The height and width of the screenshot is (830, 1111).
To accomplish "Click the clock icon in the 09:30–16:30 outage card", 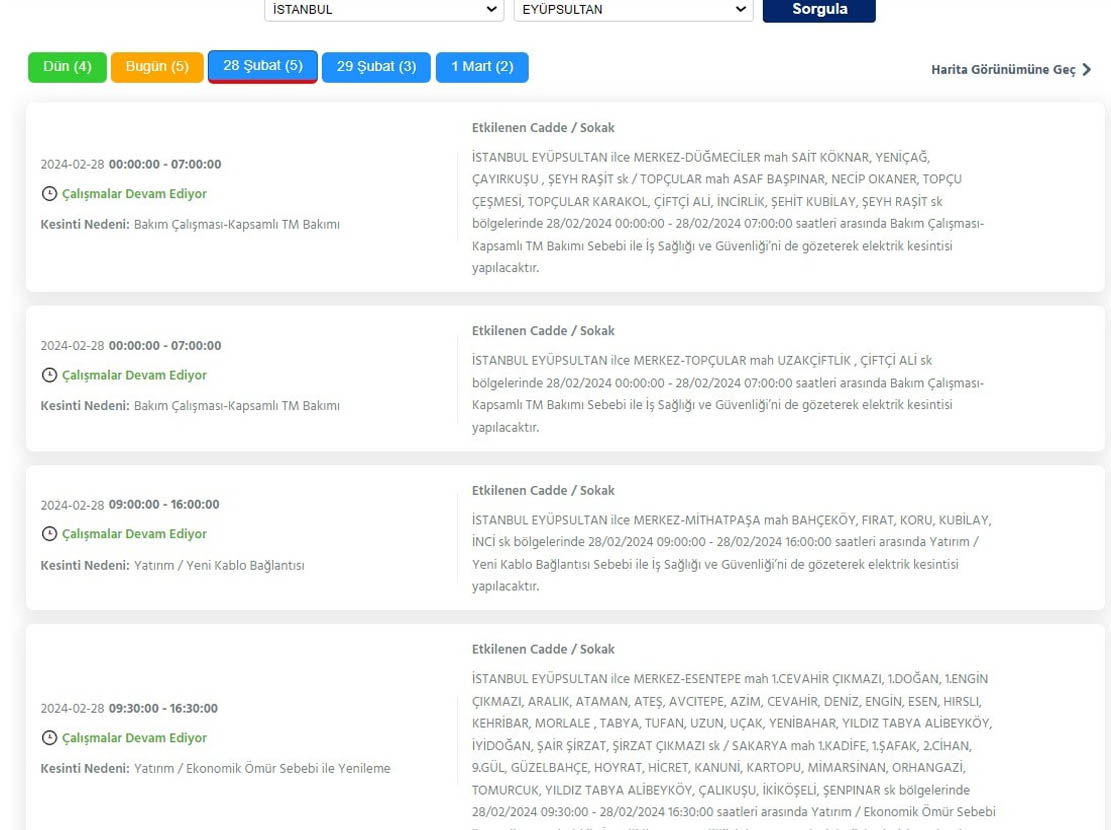I will point(49,738).
